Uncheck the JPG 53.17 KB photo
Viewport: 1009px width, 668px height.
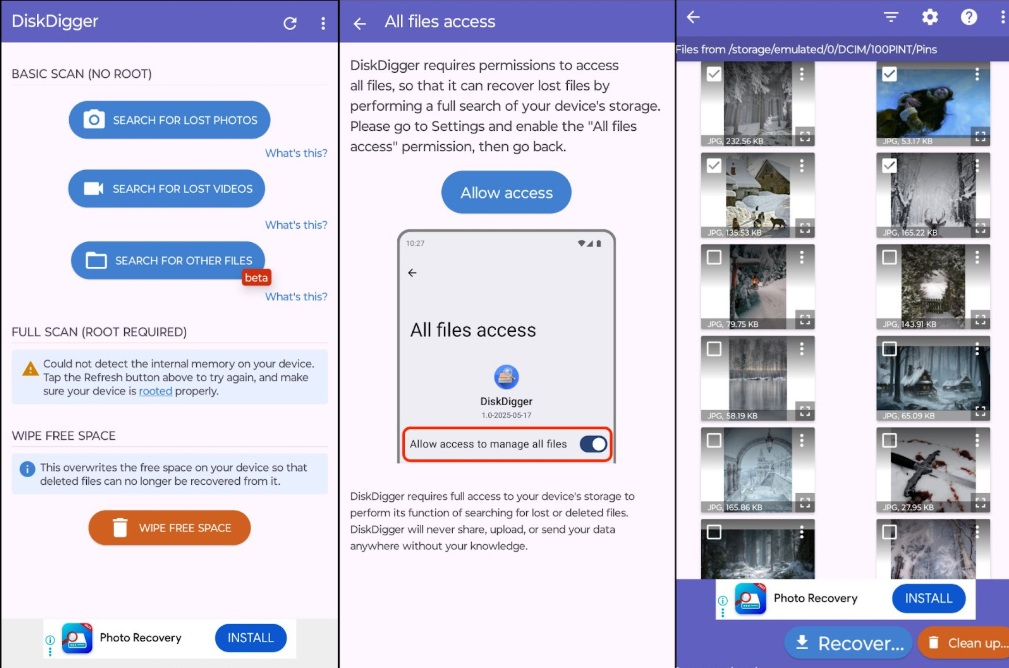(889, 74)
